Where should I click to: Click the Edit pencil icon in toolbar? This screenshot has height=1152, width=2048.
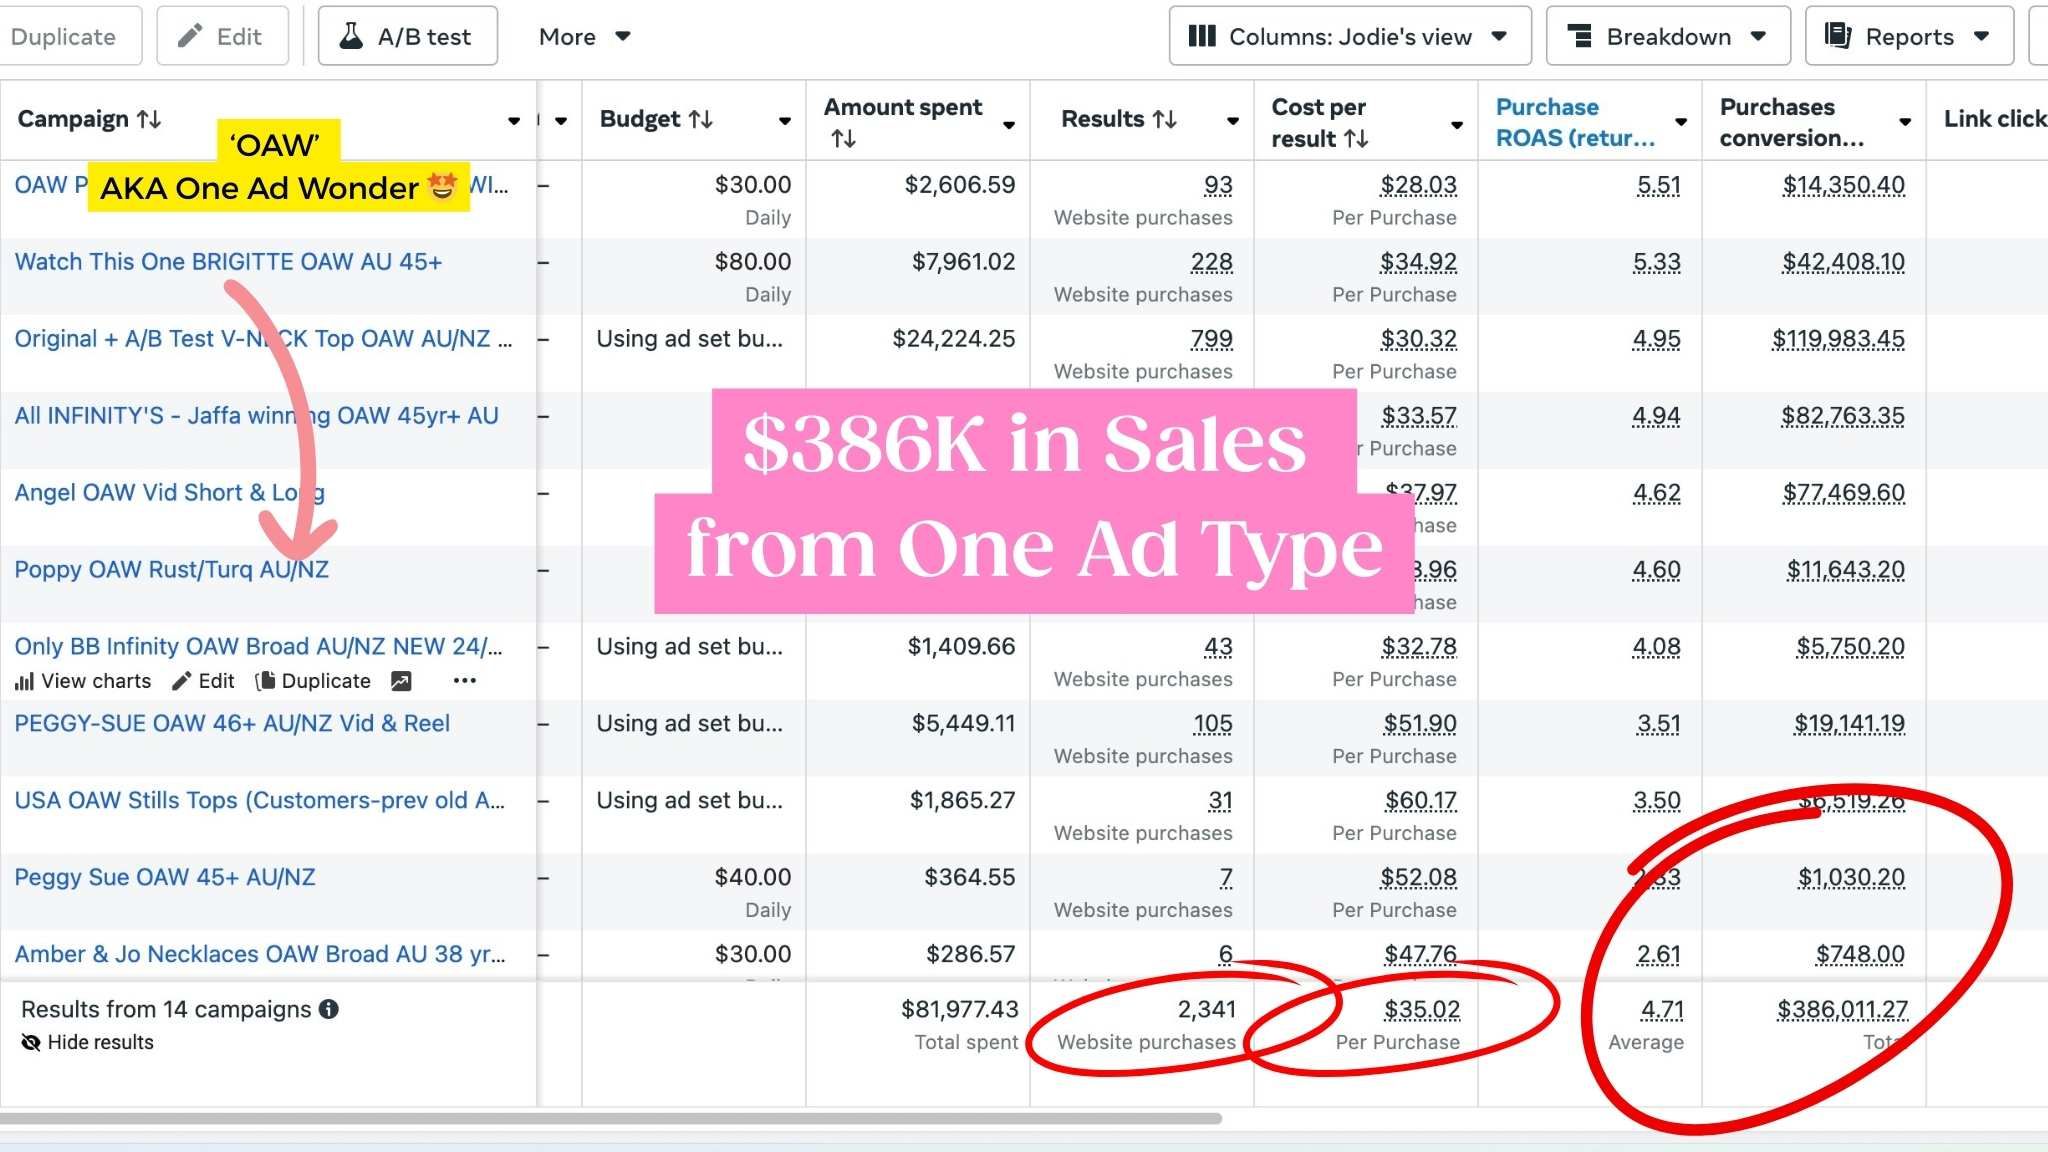(189, 36)
